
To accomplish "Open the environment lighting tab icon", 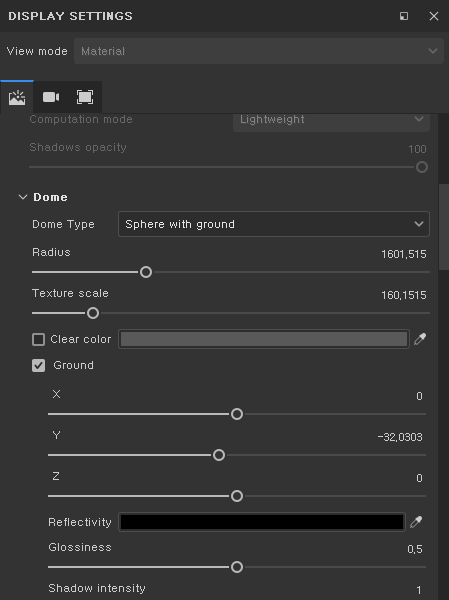I will (17, 98).
